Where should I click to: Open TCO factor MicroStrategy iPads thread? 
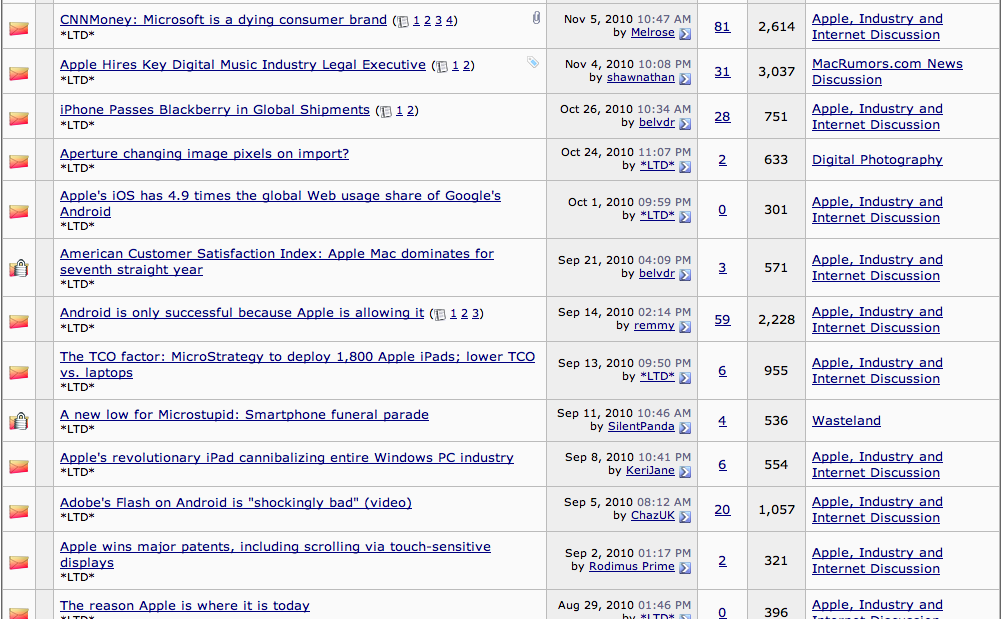pos(297,364)
